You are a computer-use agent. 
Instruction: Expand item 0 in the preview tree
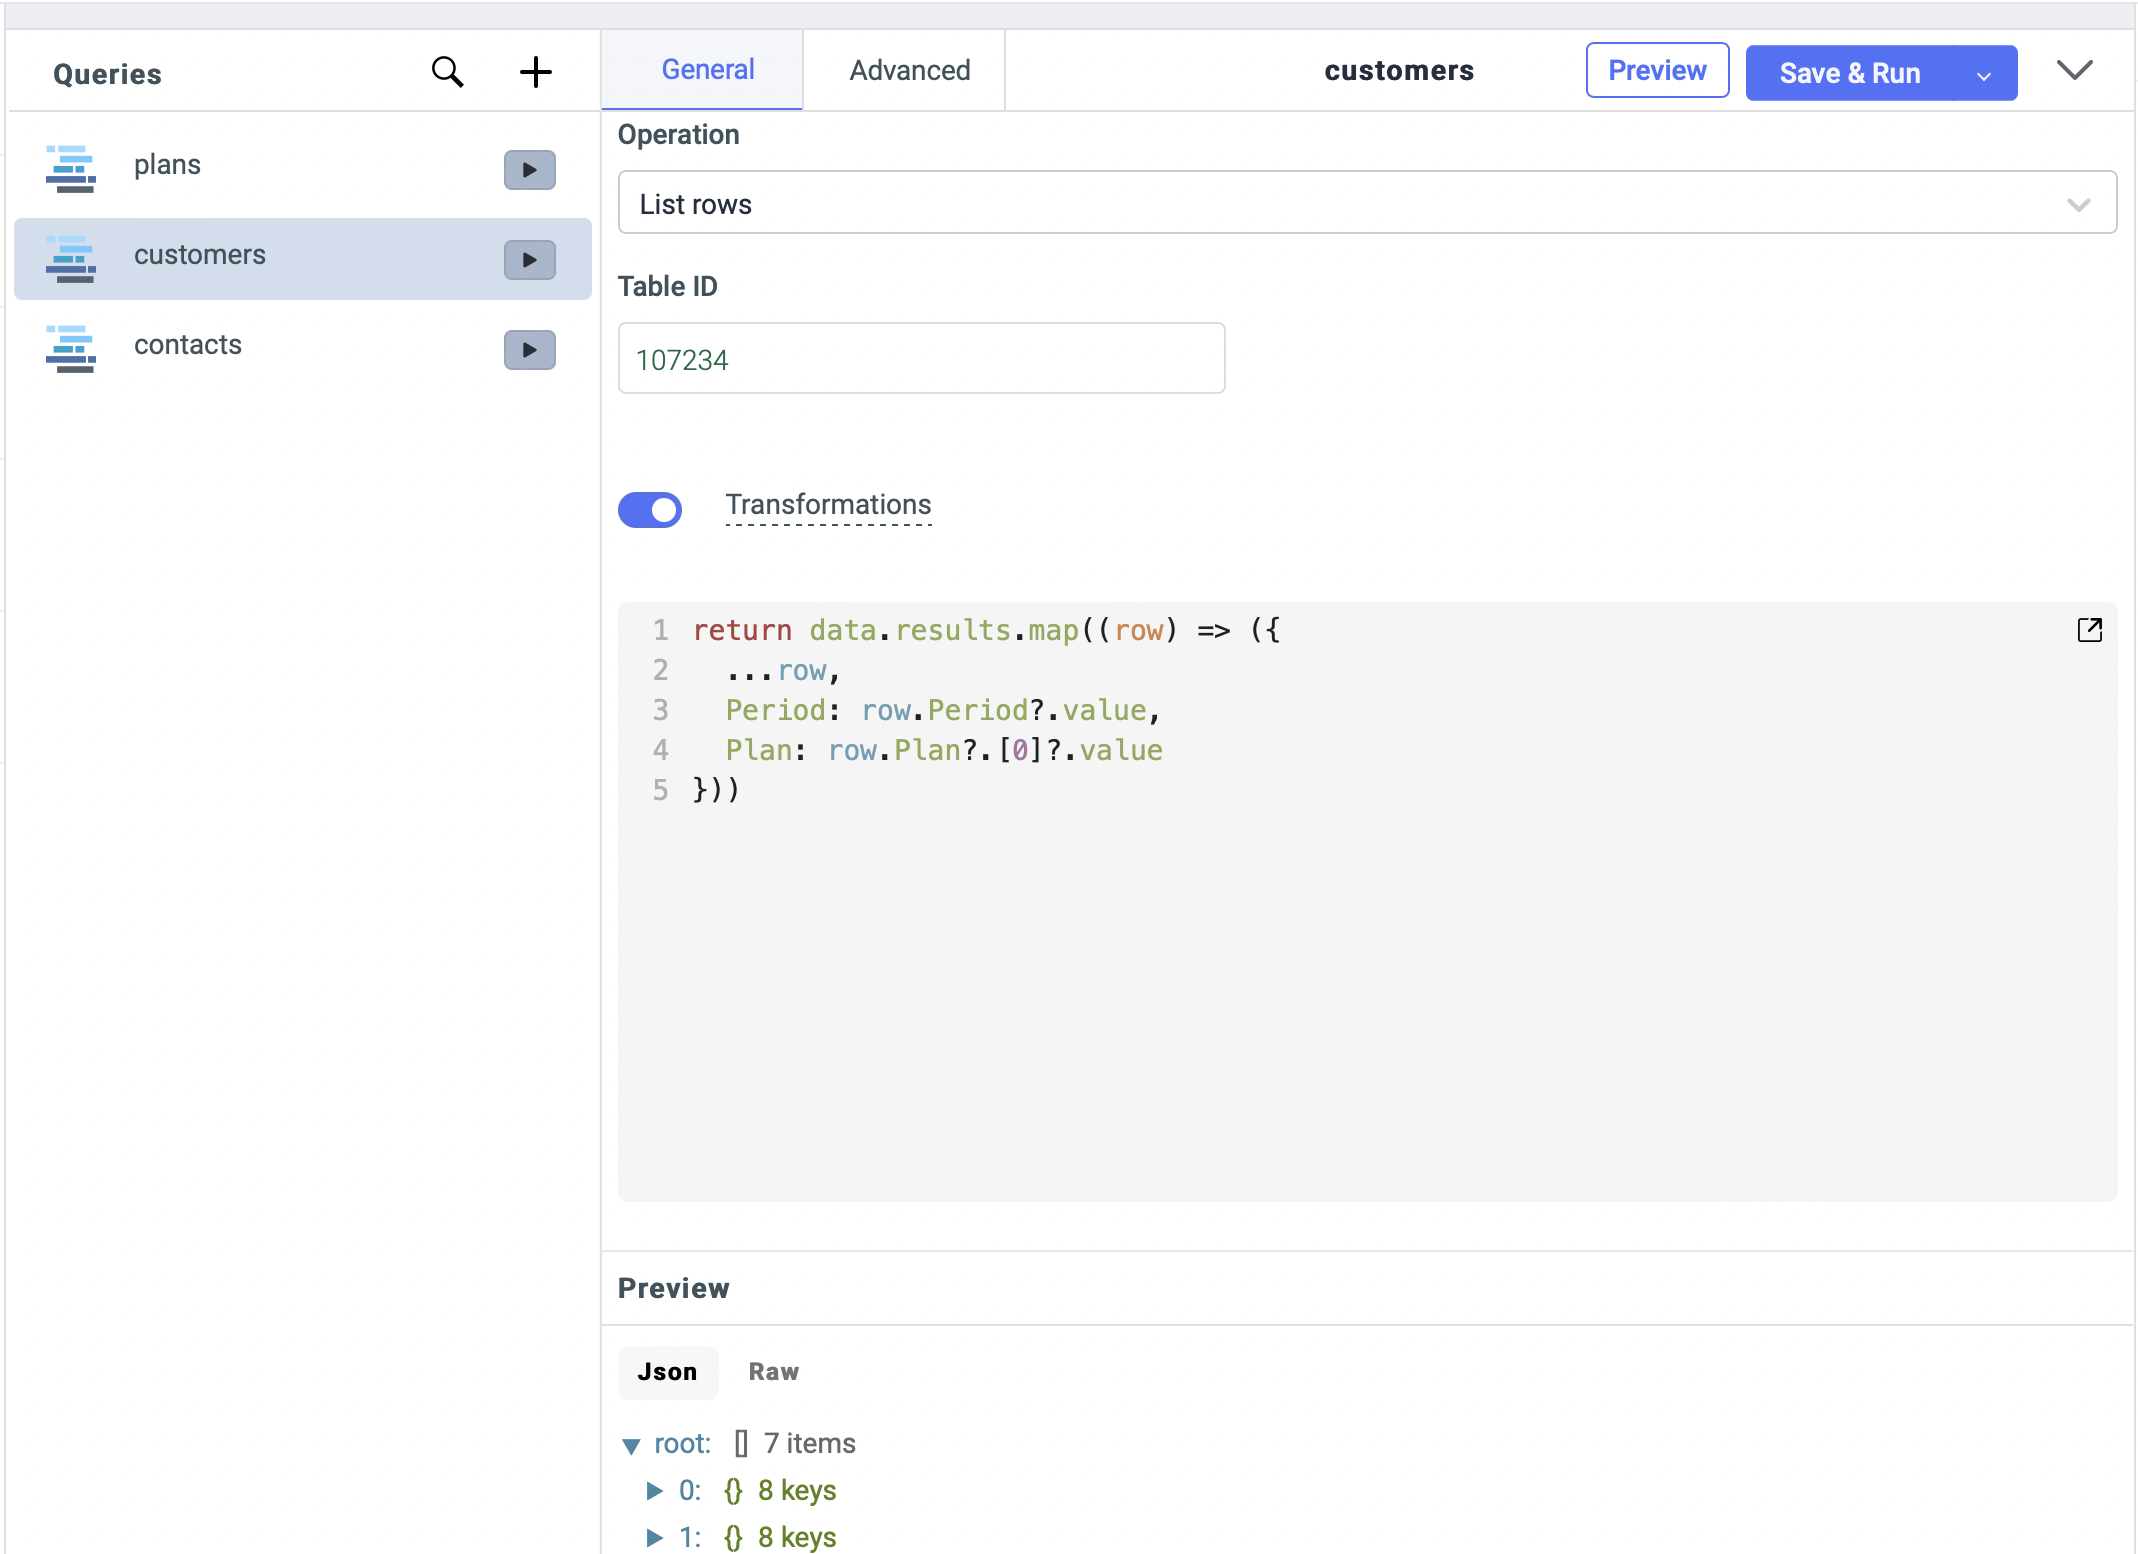[655, 1490]
